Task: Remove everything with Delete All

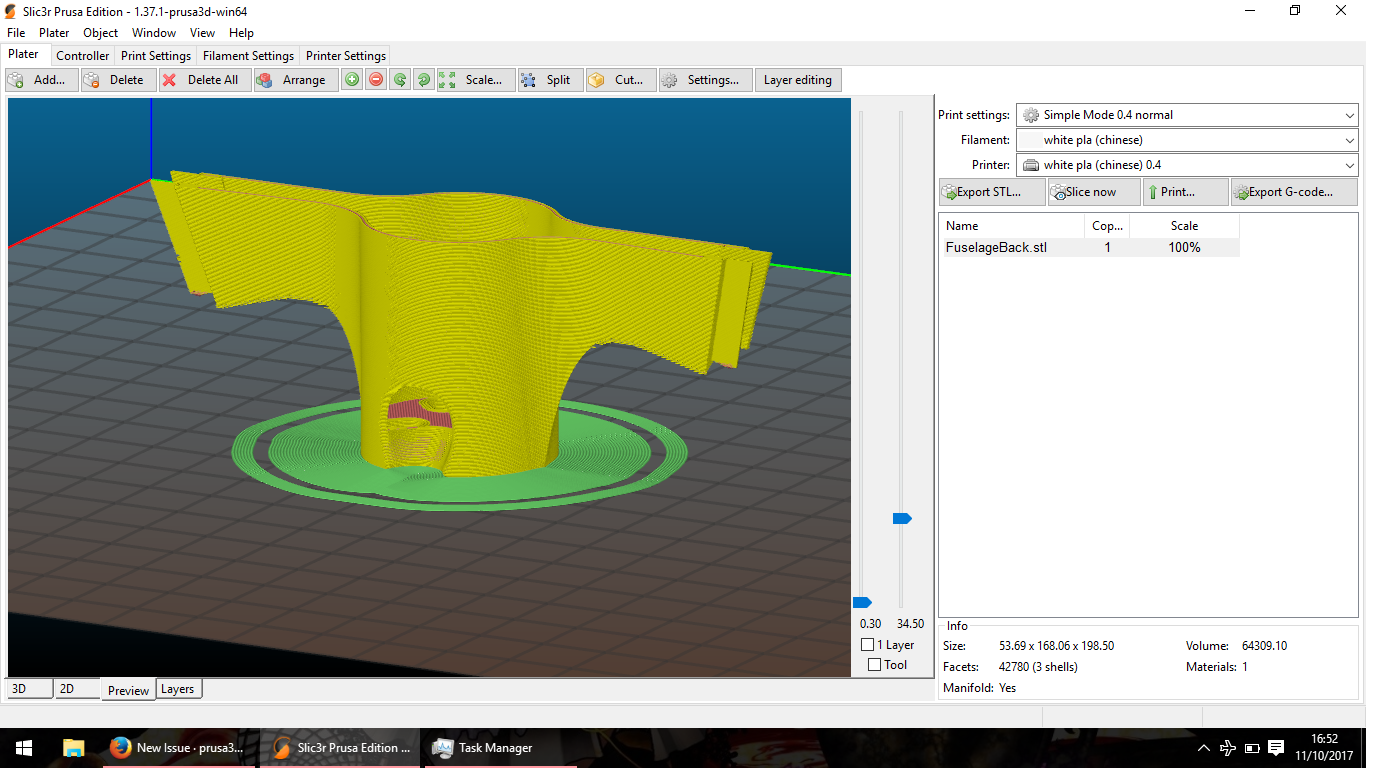Action: 205,80
